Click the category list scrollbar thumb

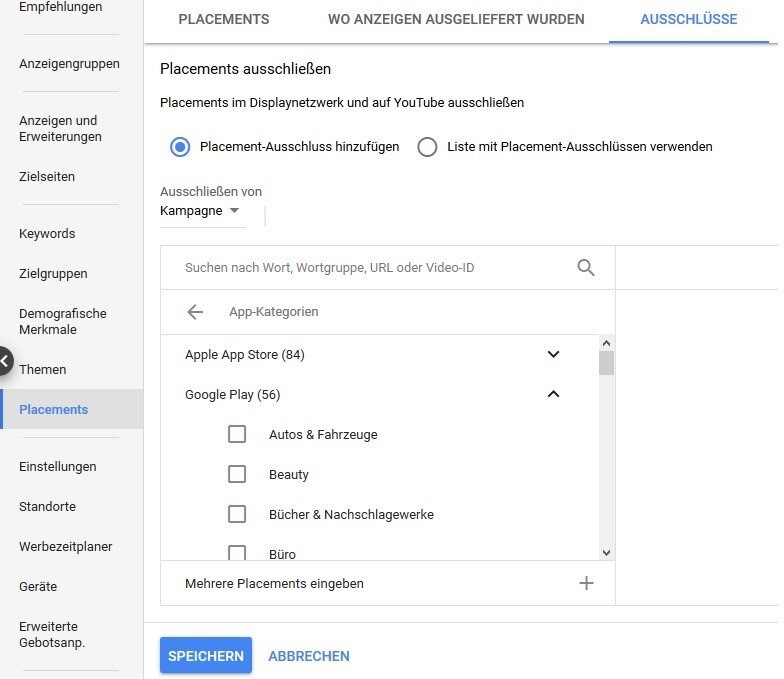606,363
